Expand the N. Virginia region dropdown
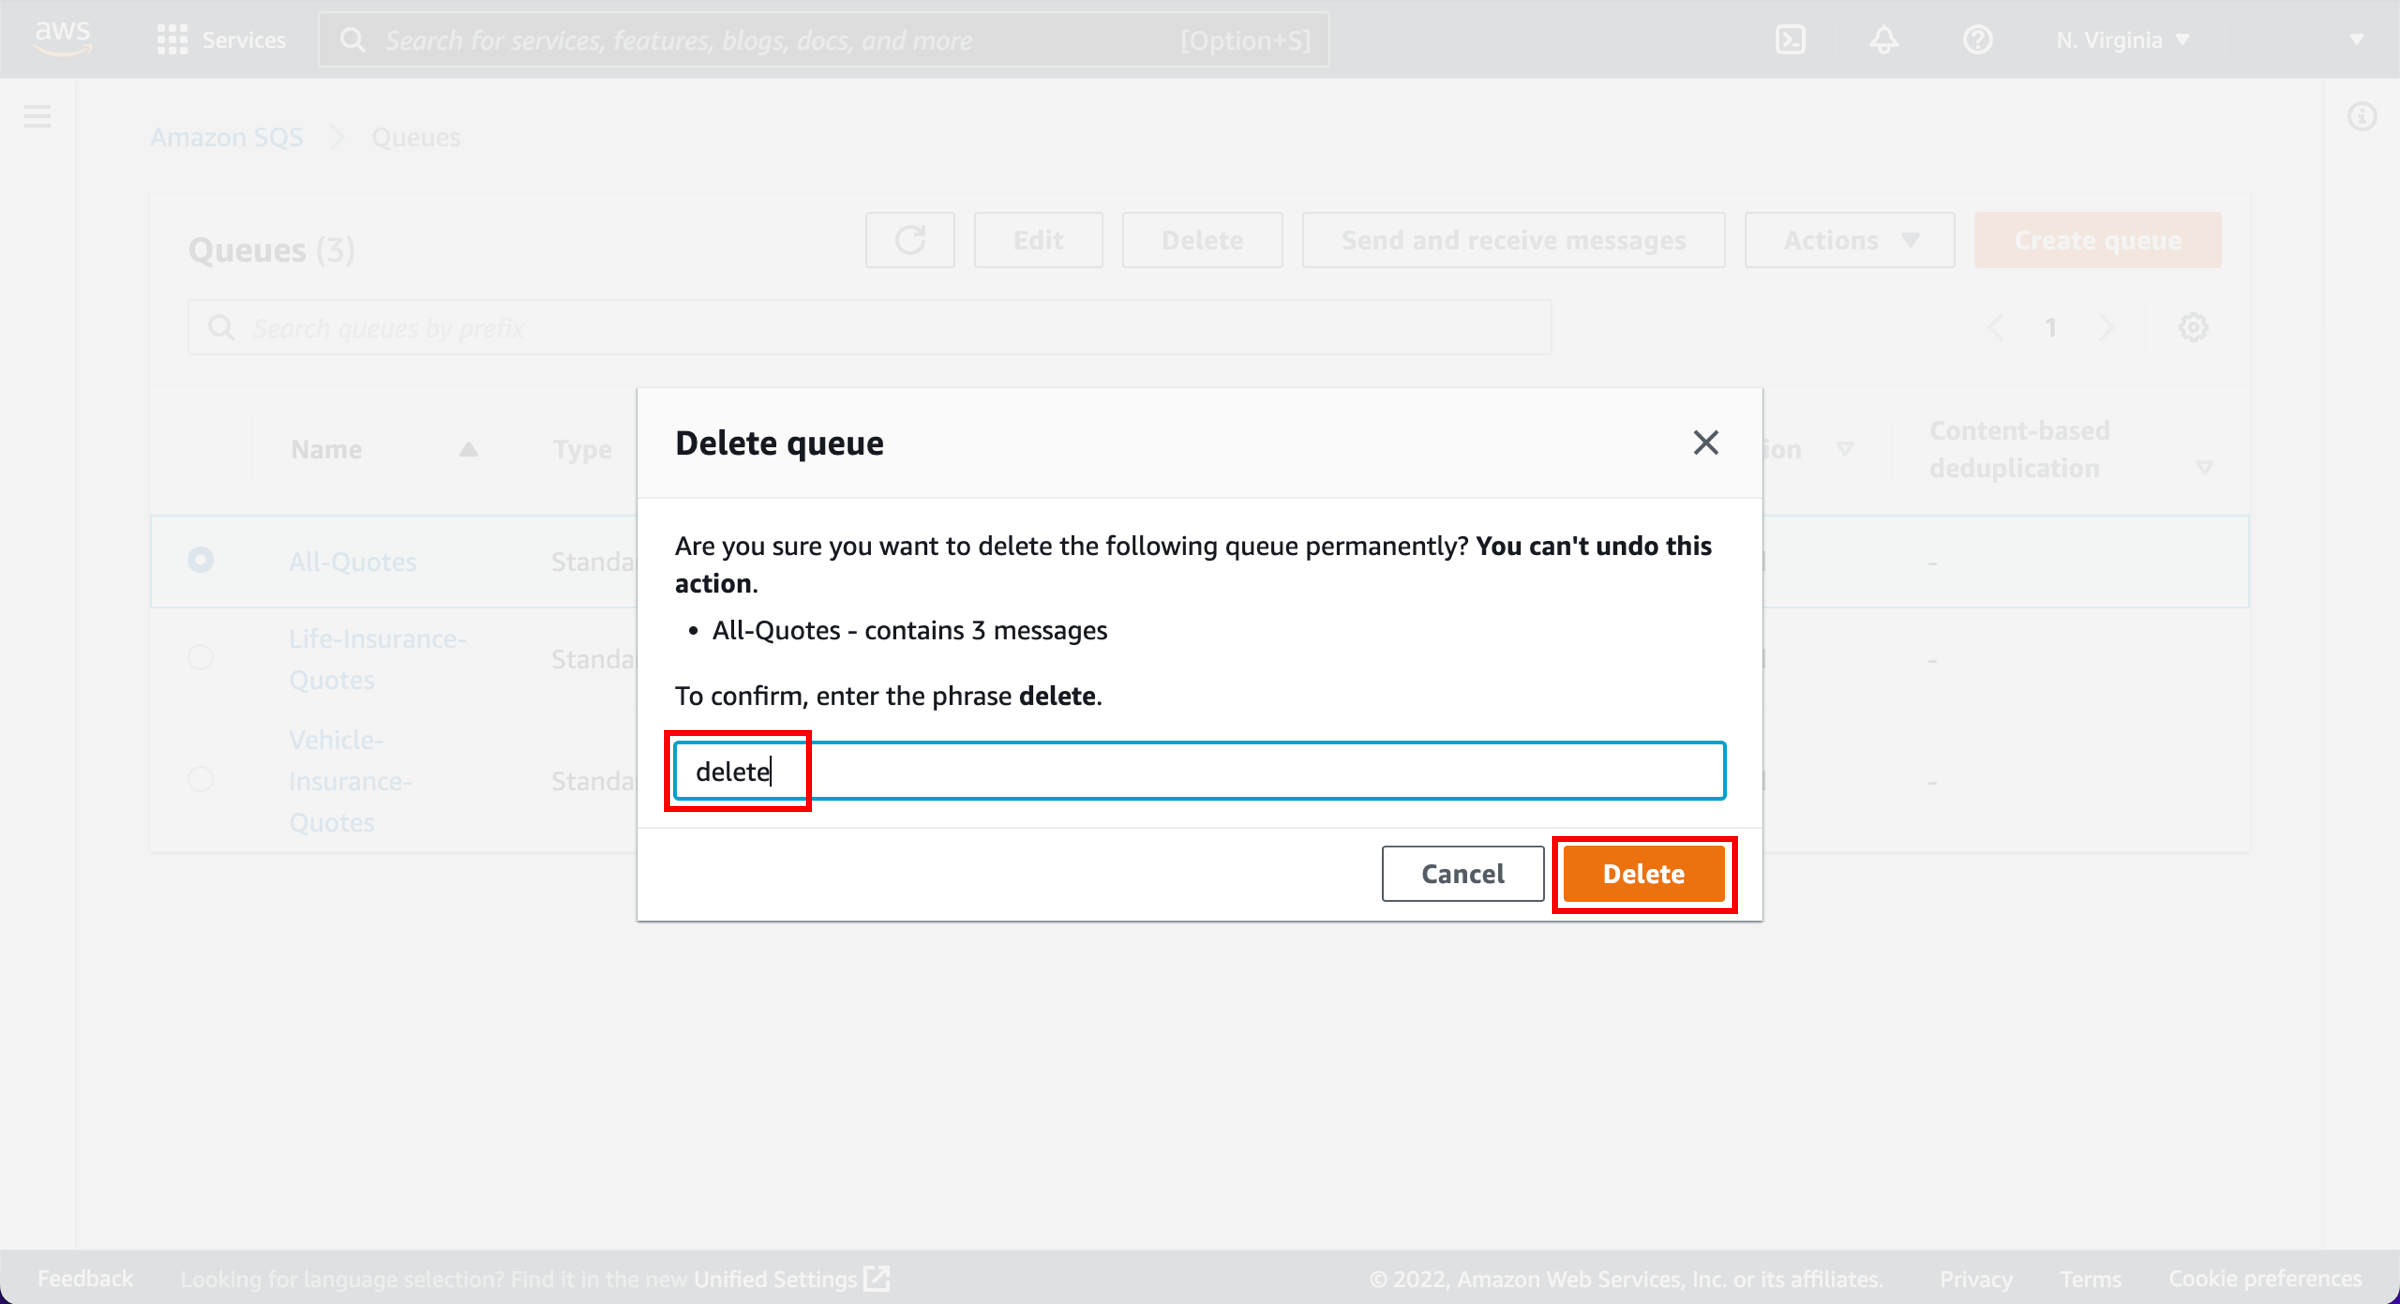Image resolution: width=2400 pixels, height=1304 pixels. pyautogui.click(x=2122, y=40)
